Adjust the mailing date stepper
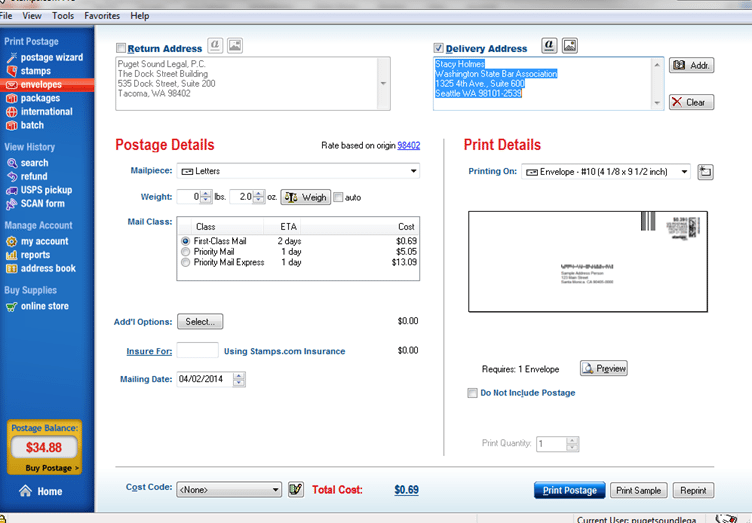 pyautogui.click(x=239, y=379)
